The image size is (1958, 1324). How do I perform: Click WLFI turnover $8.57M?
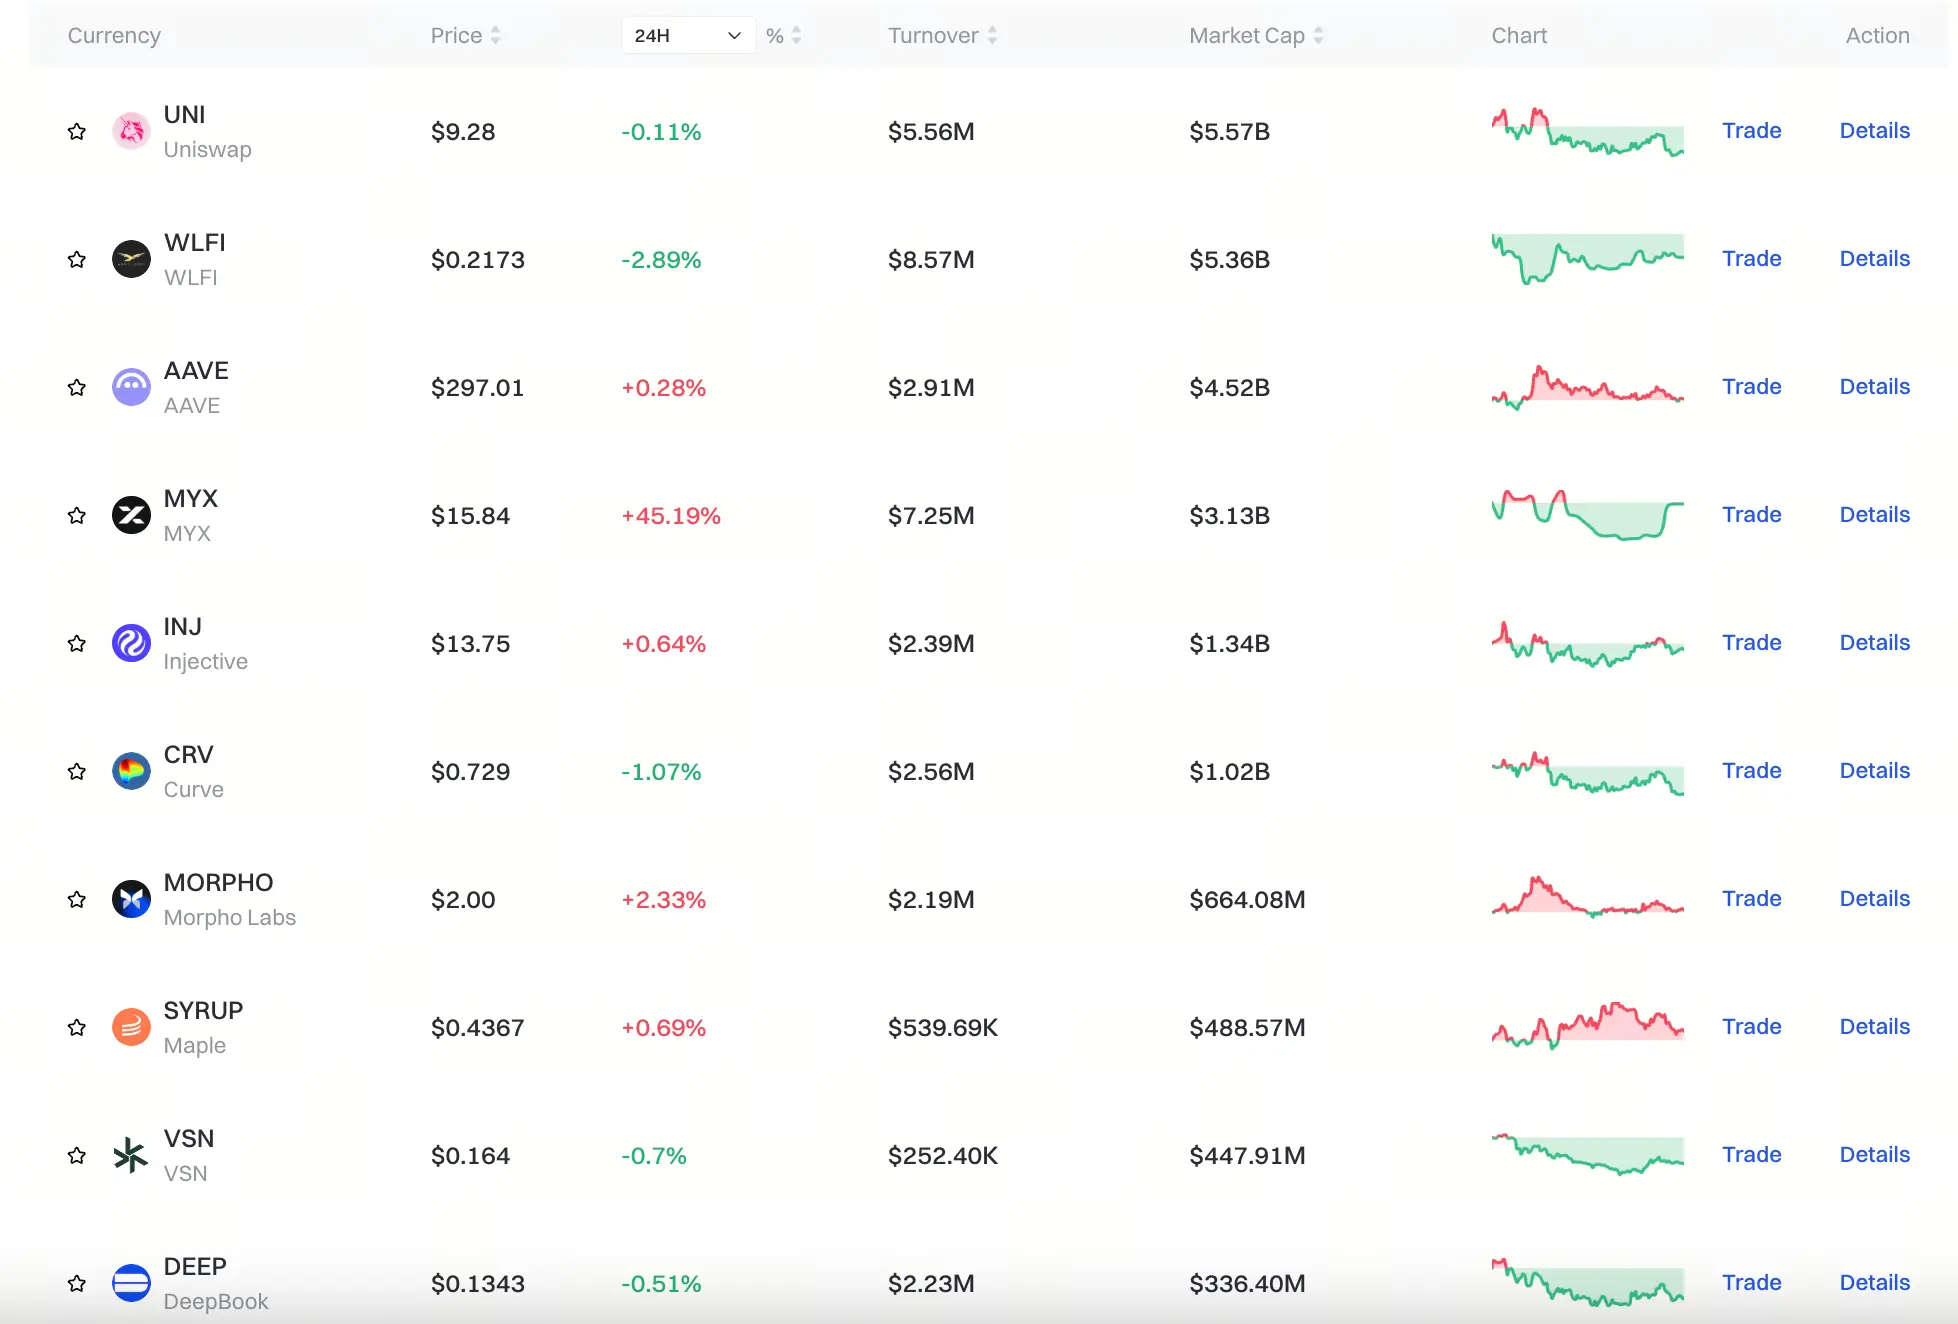[931, 260]
